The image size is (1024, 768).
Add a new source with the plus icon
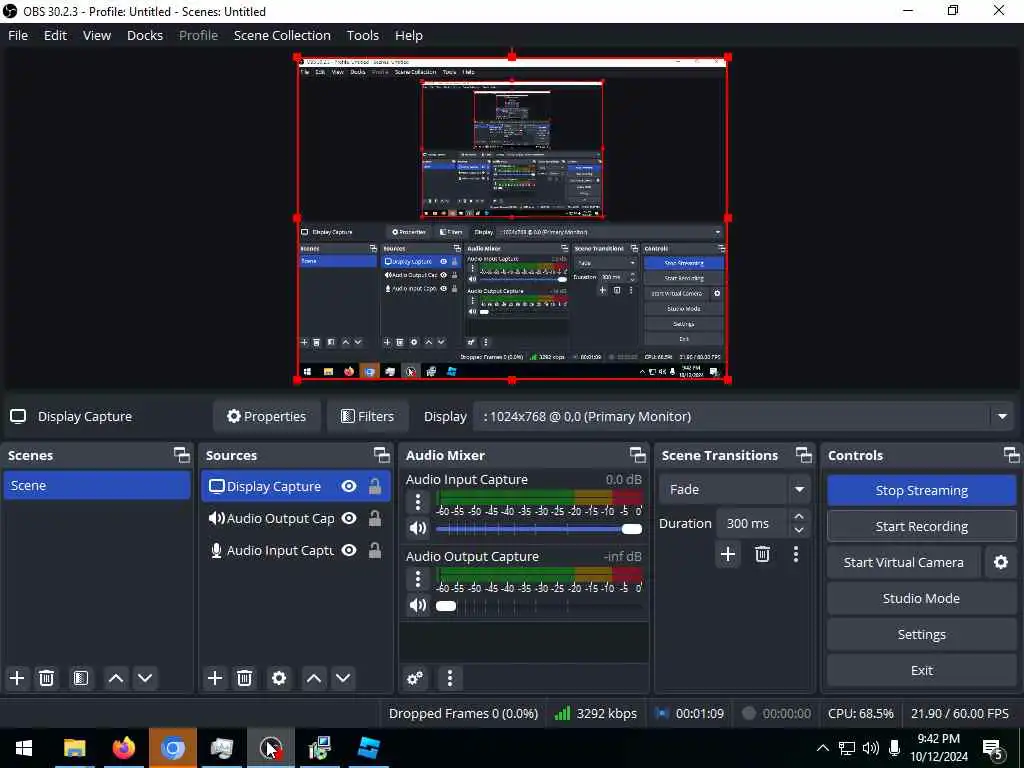point(215,678)
